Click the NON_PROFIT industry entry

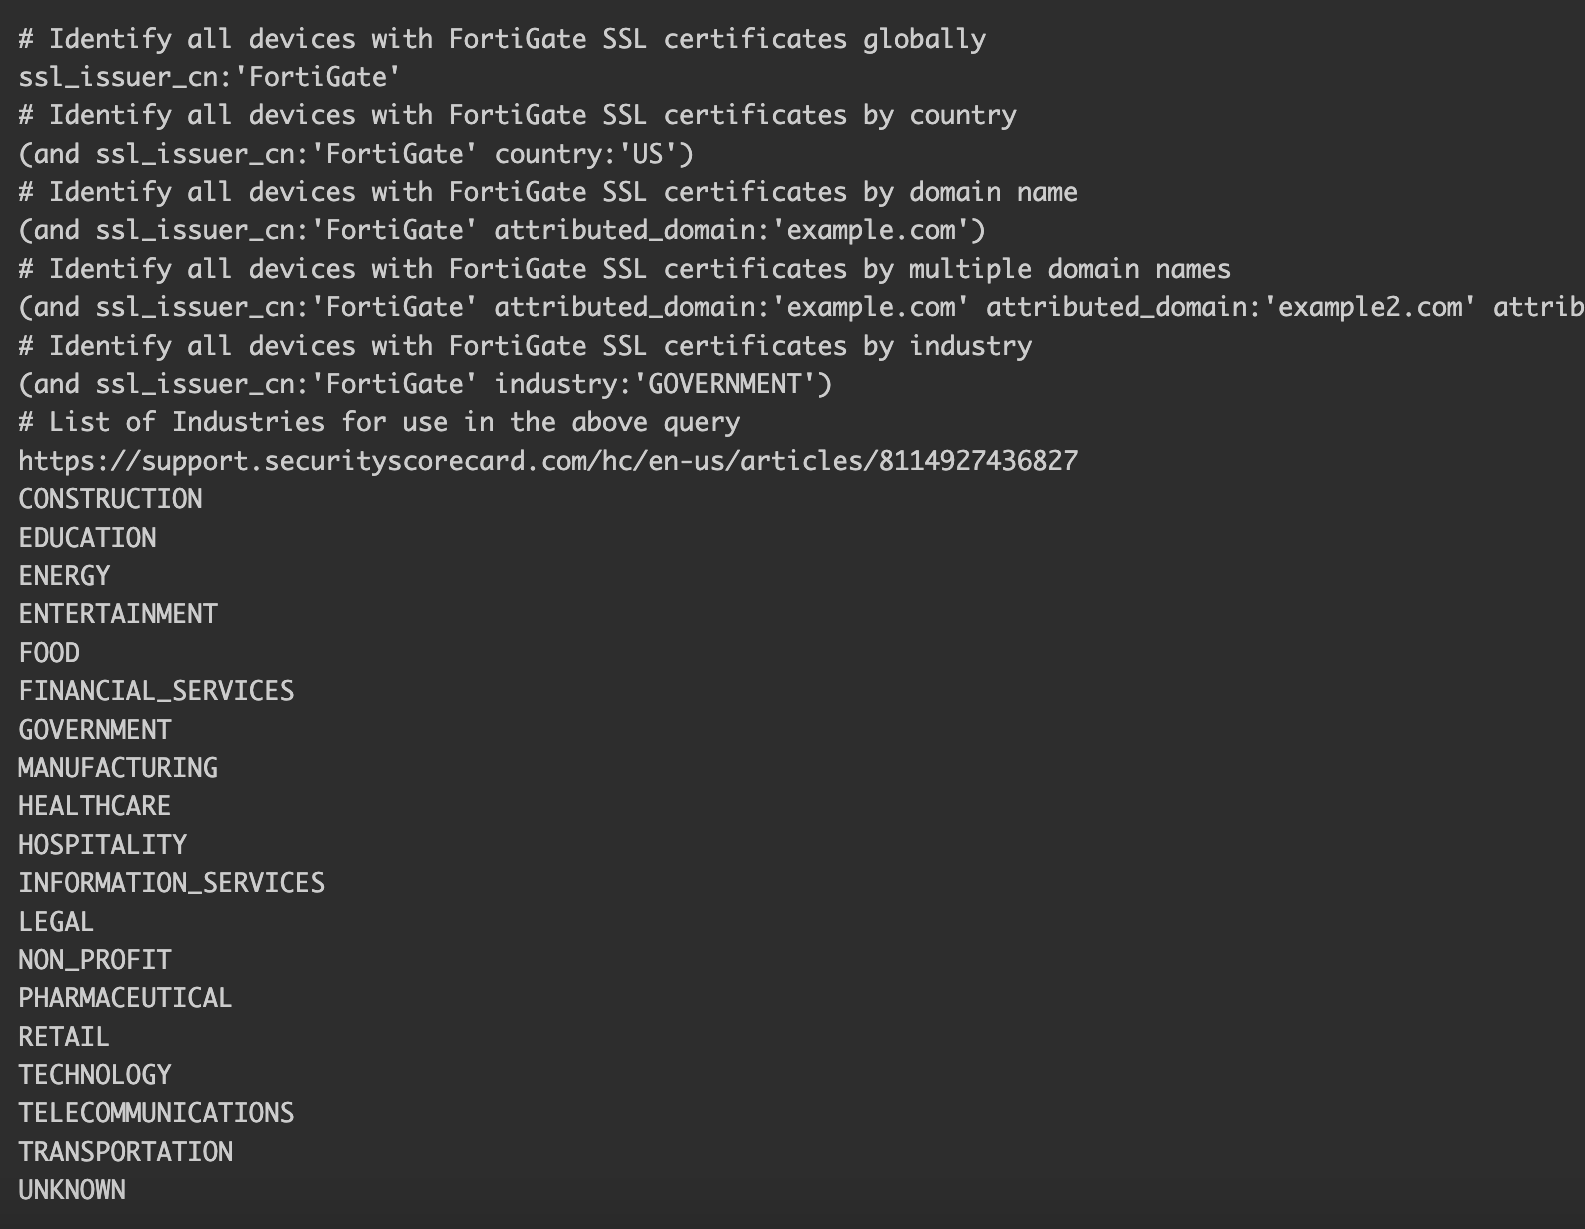pyautogui.click(x=94, y=960)
